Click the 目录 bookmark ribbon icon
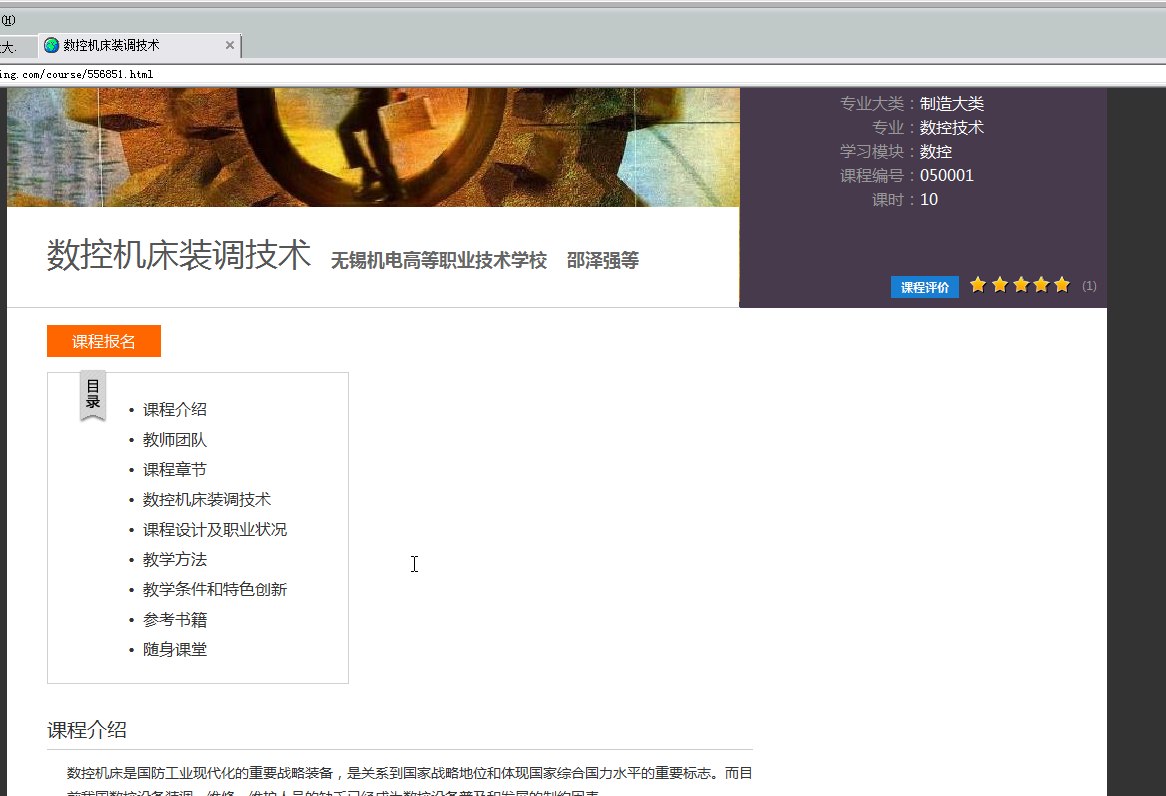Viewport: 1166px width, 796px height. (x=93, y=395)
